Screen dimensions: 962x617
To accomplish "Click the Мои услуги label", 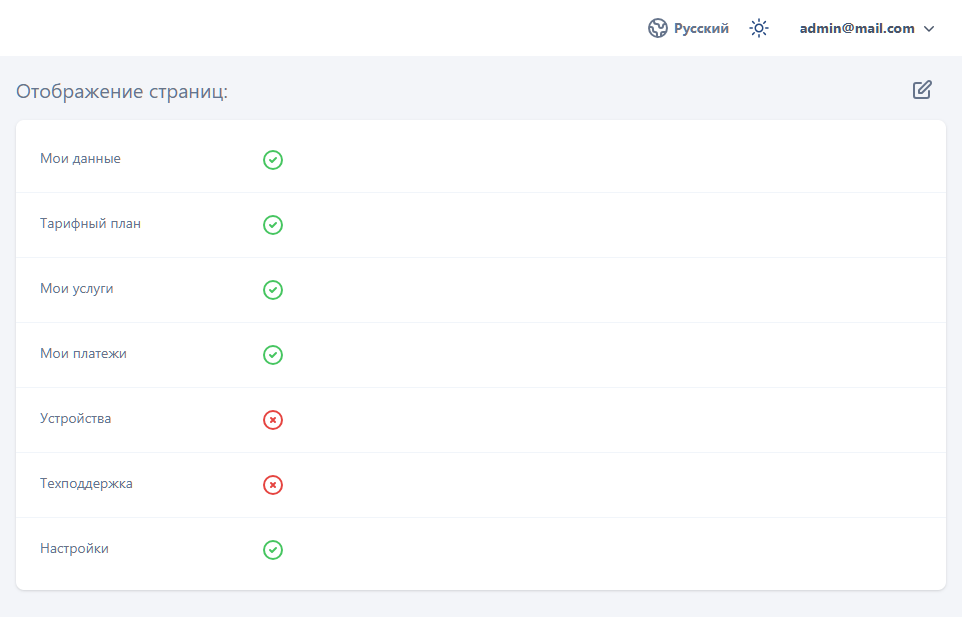I will point(77,289).
